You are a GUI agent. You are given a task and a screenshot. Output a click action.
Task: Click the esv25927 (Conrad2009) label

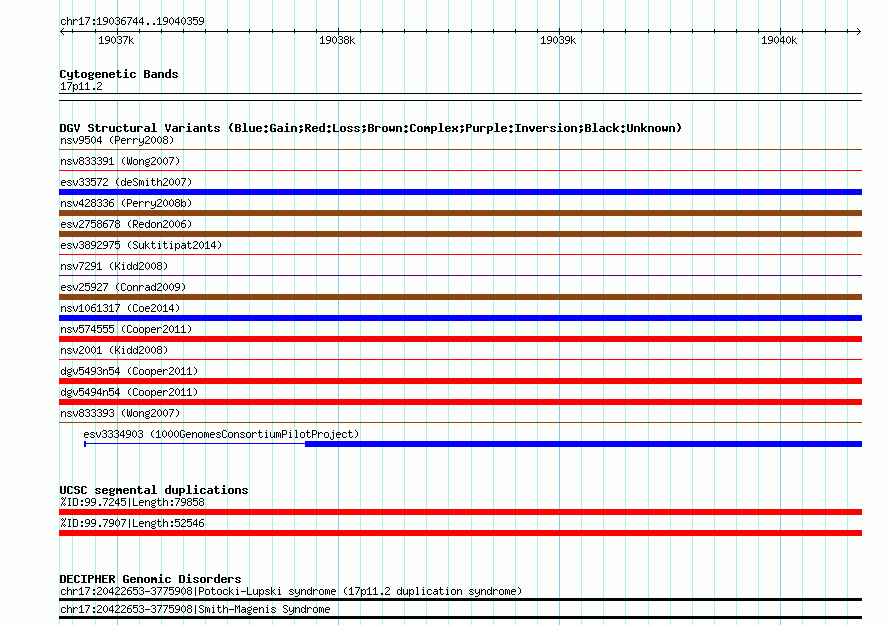123,287
